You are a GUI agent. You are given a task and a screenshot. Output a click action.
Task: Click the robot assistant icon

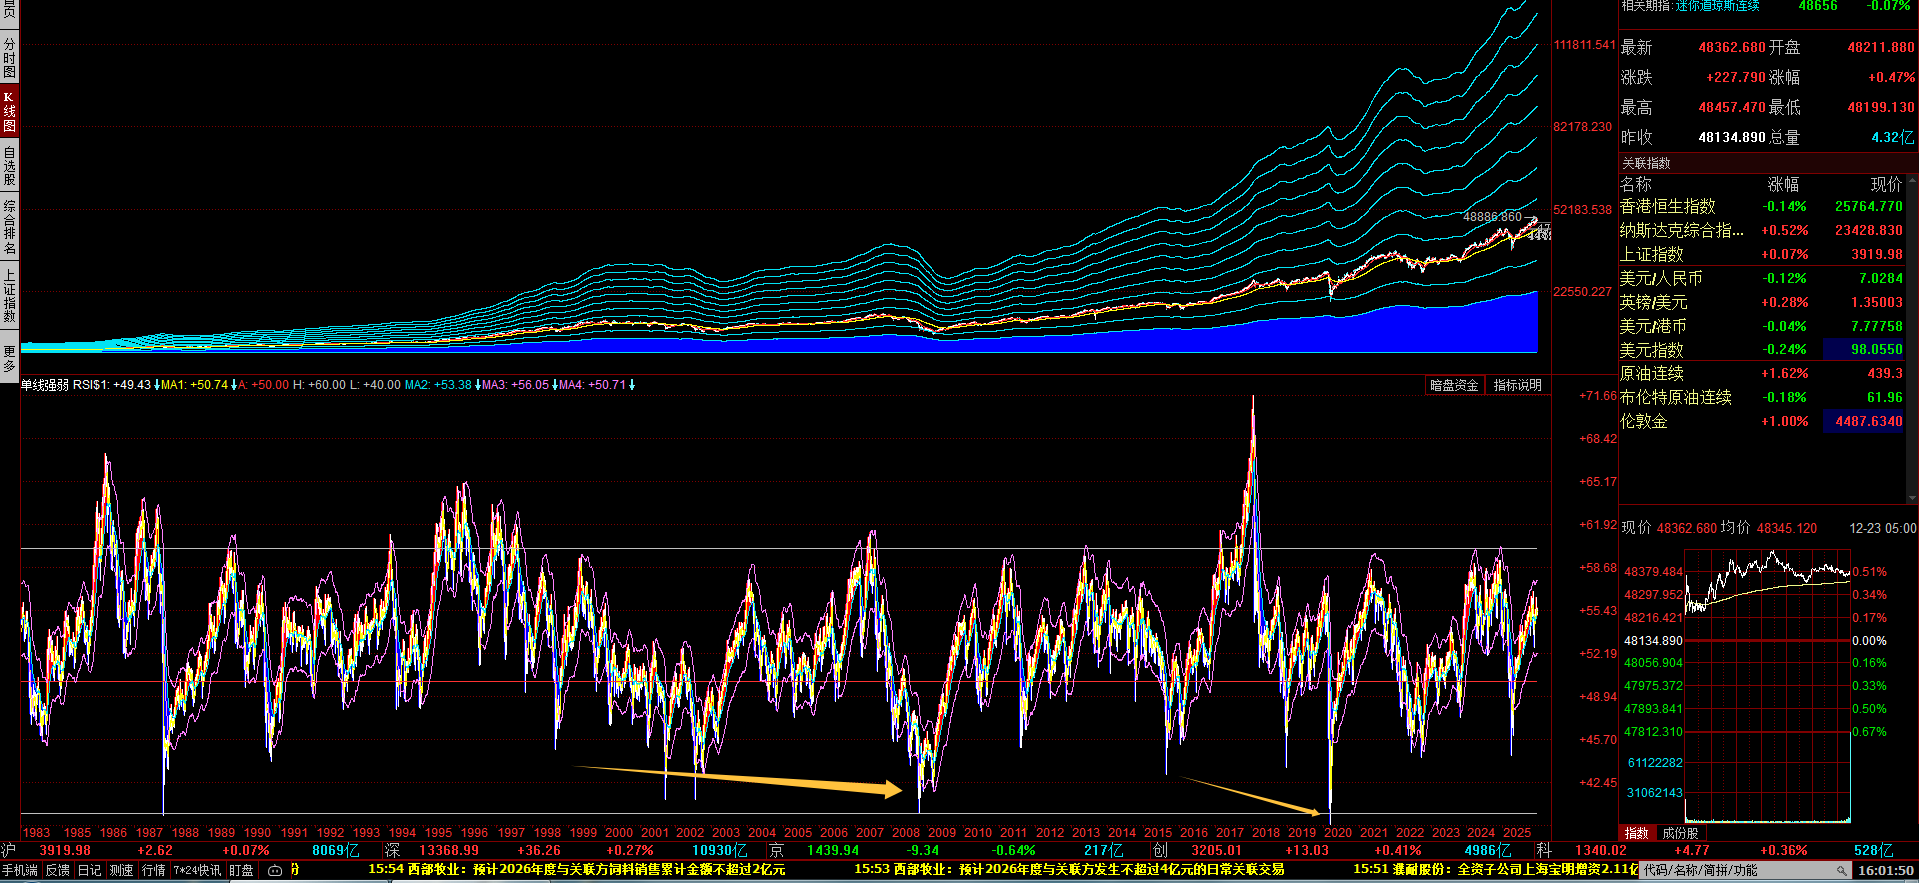click(275, 871)
